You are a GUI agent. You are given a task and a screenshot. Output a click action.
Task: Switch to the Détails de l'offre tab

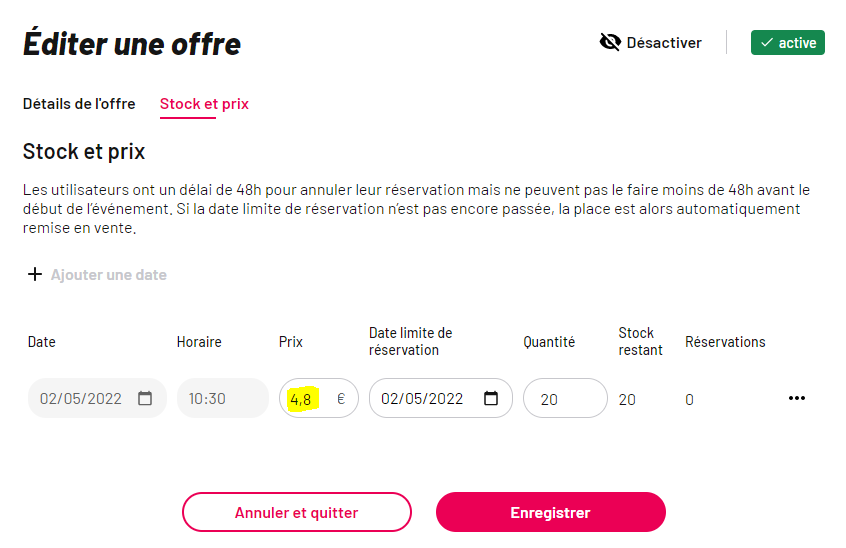coord(79,104)
